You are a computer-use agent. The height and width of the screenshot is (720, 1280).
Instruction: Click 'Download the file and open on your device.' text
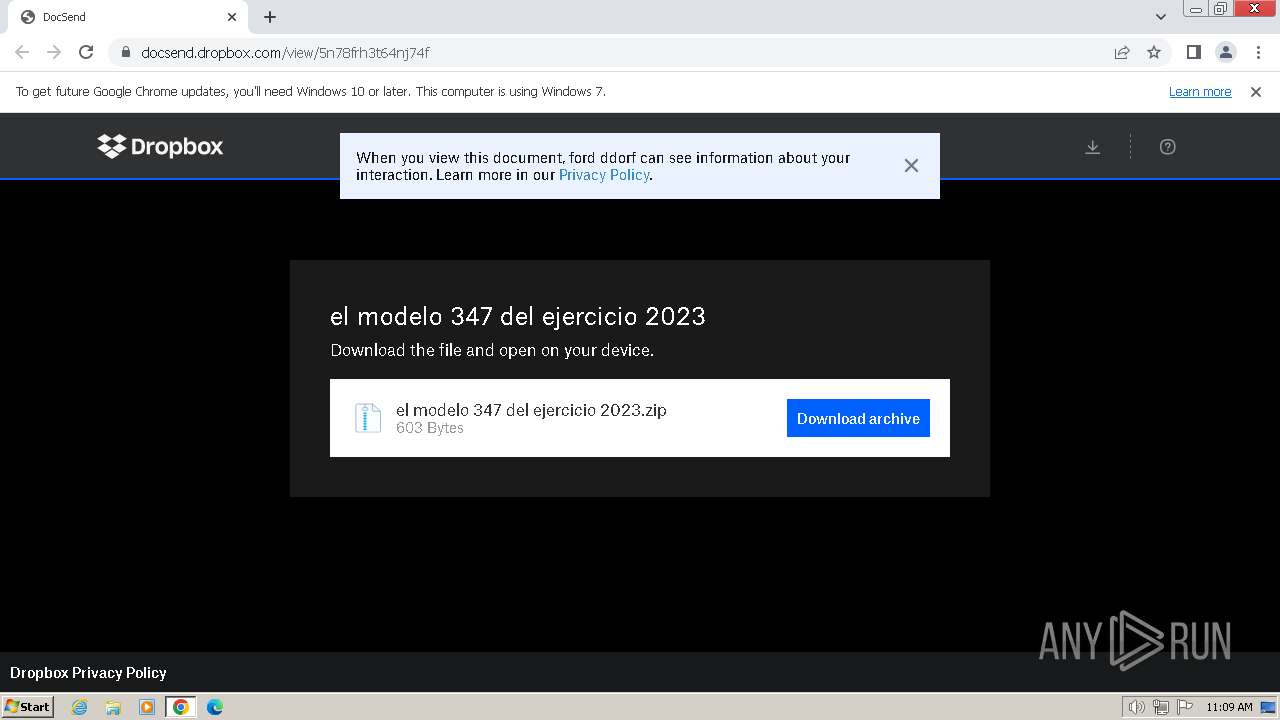[492, 350]
